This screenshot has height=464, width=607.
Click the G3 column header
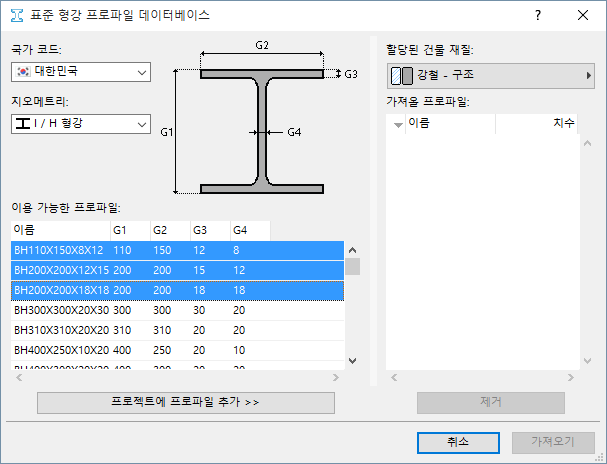click(x=210, y=231)
